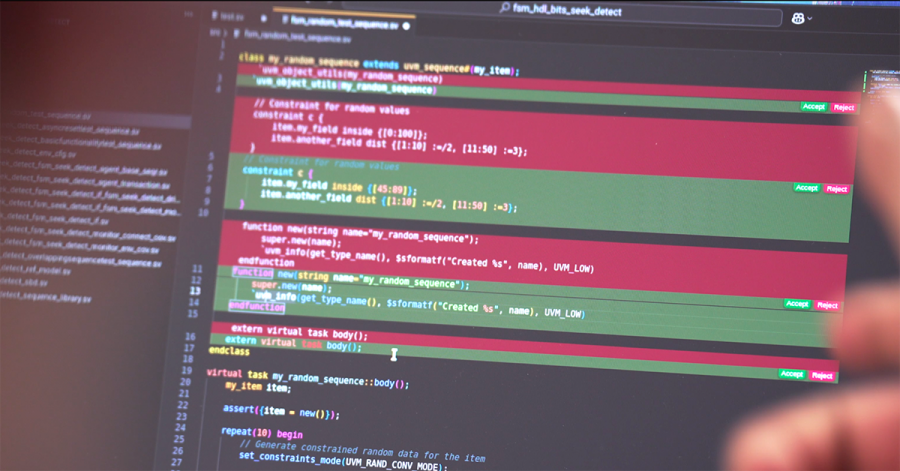
Task: Open the file ending in agent_transaction.sv
Action: (x=85, y=182)
